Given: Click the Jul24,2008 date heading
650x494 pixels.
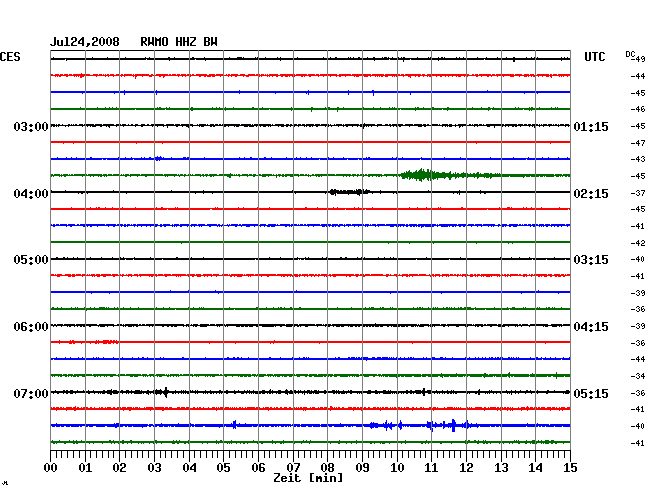Looking at the screenshot, I should 85,42.
